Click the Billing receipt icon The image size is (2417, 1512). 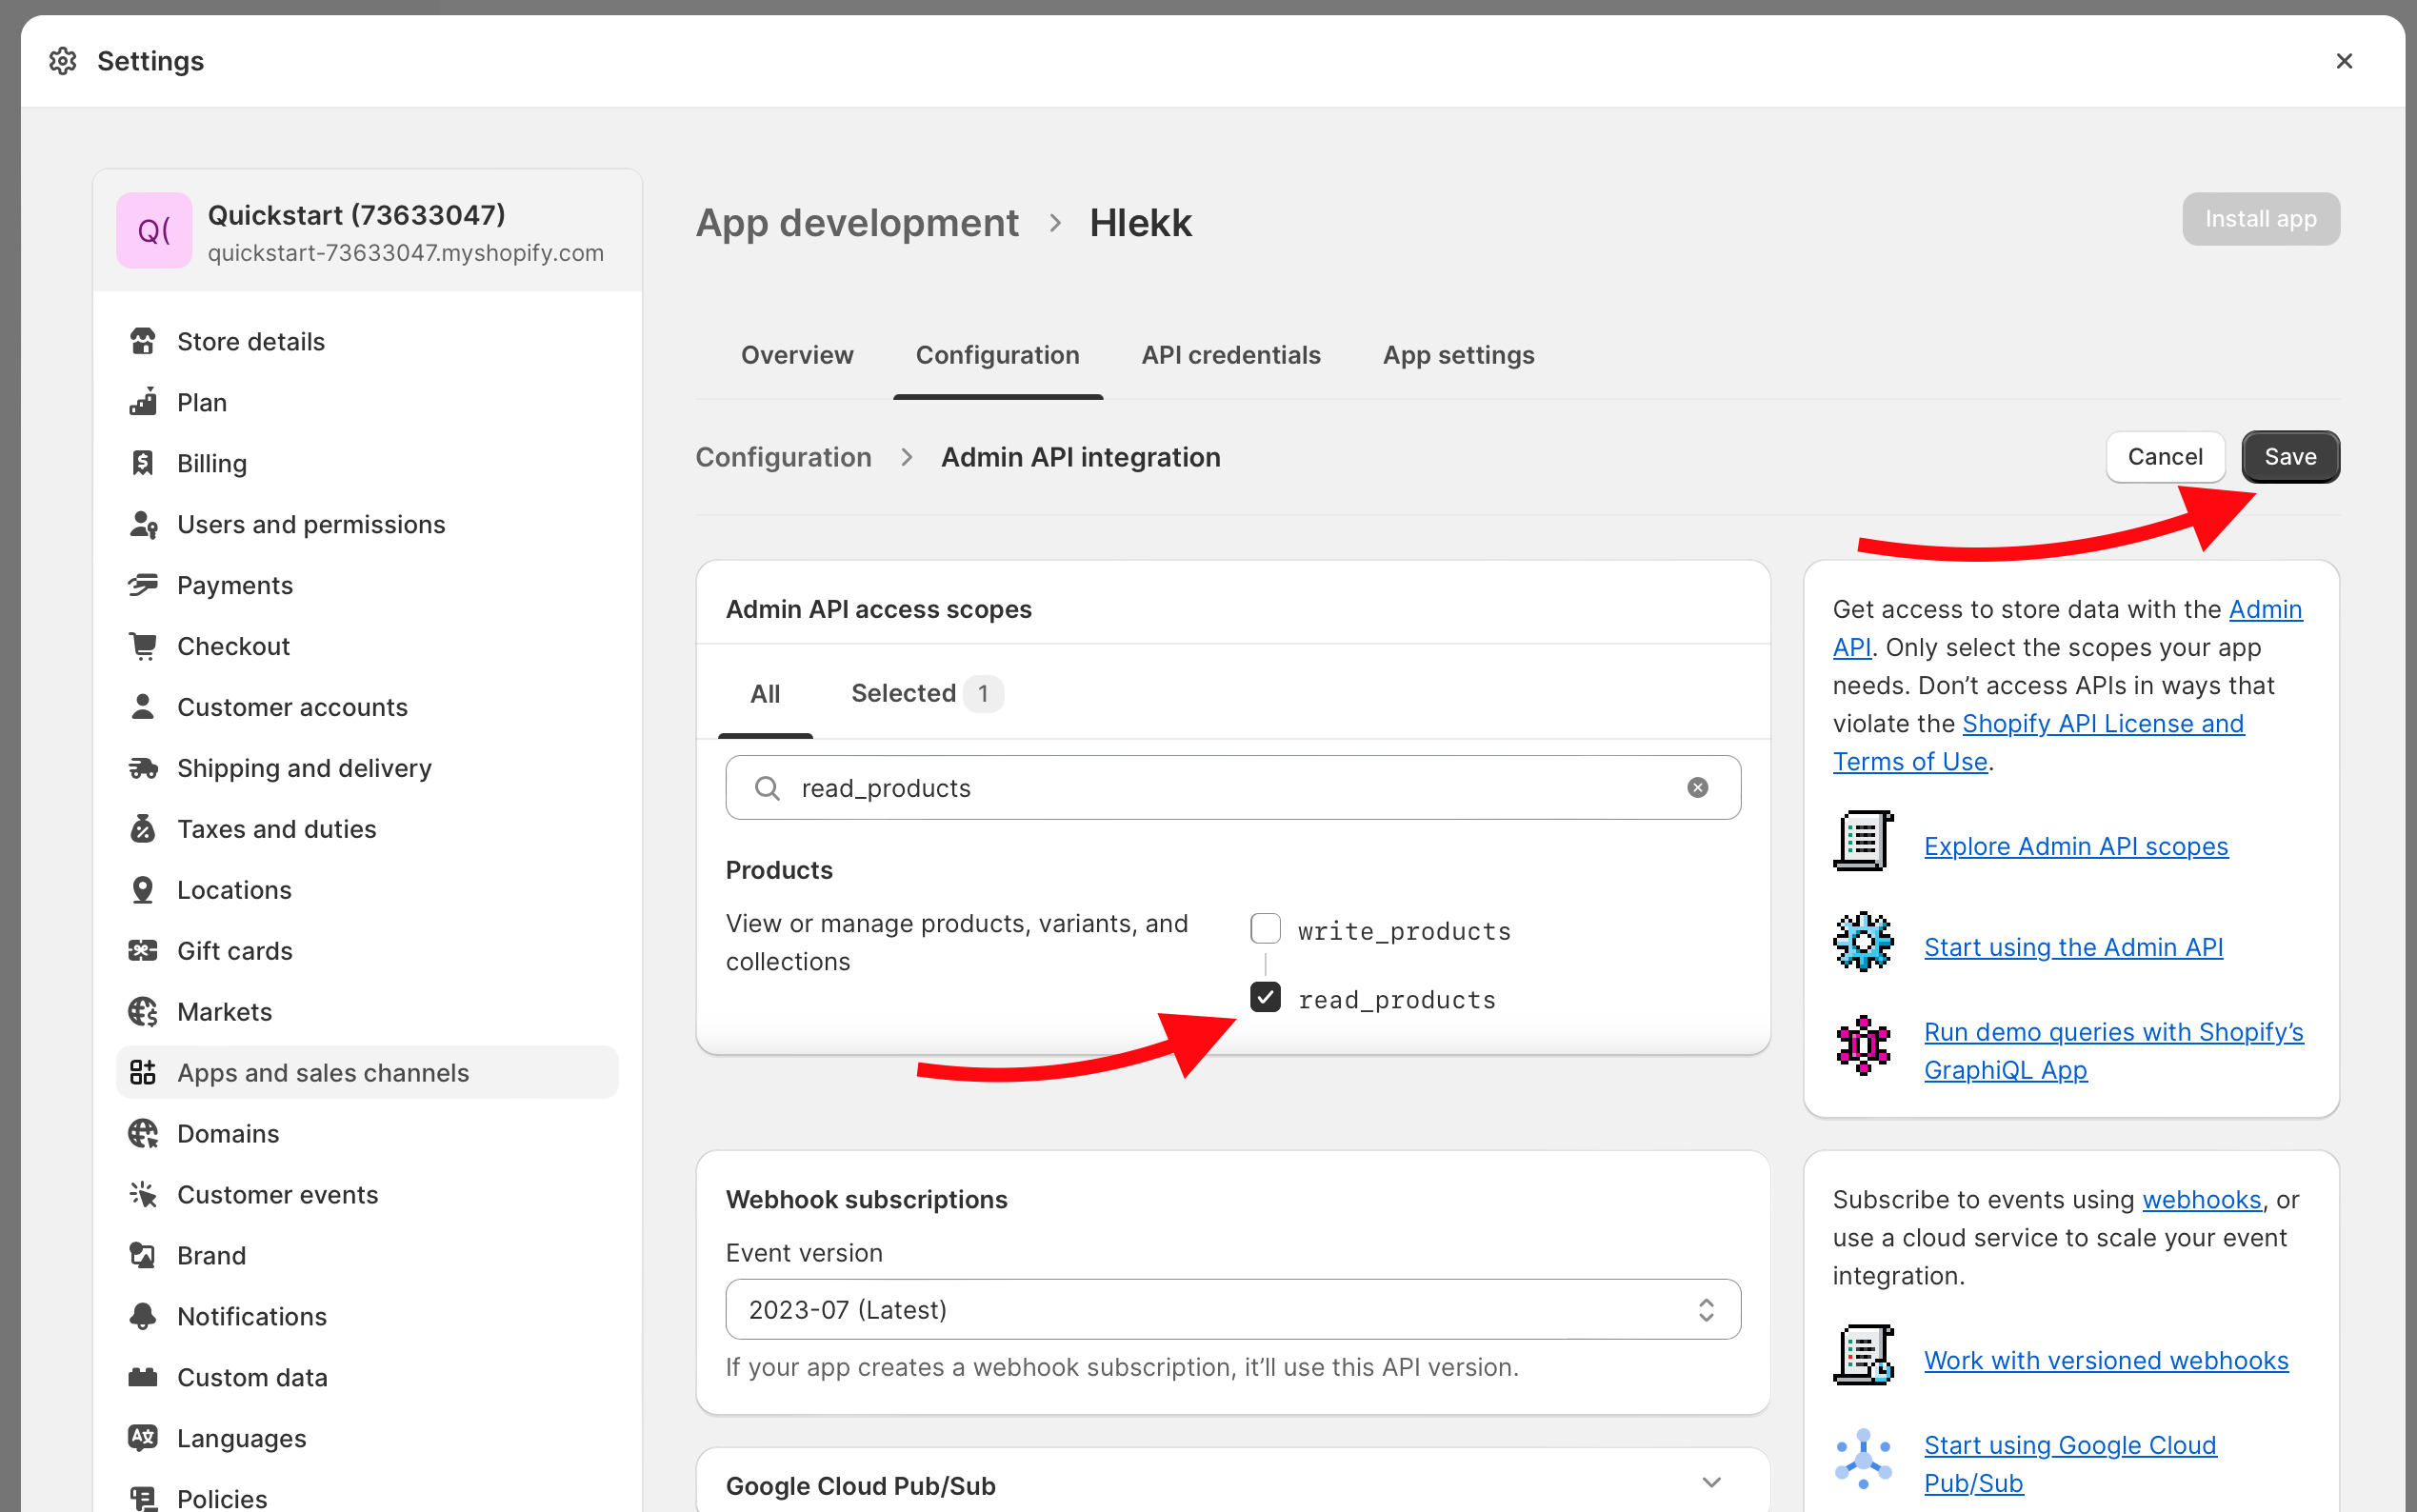(143, 463)
